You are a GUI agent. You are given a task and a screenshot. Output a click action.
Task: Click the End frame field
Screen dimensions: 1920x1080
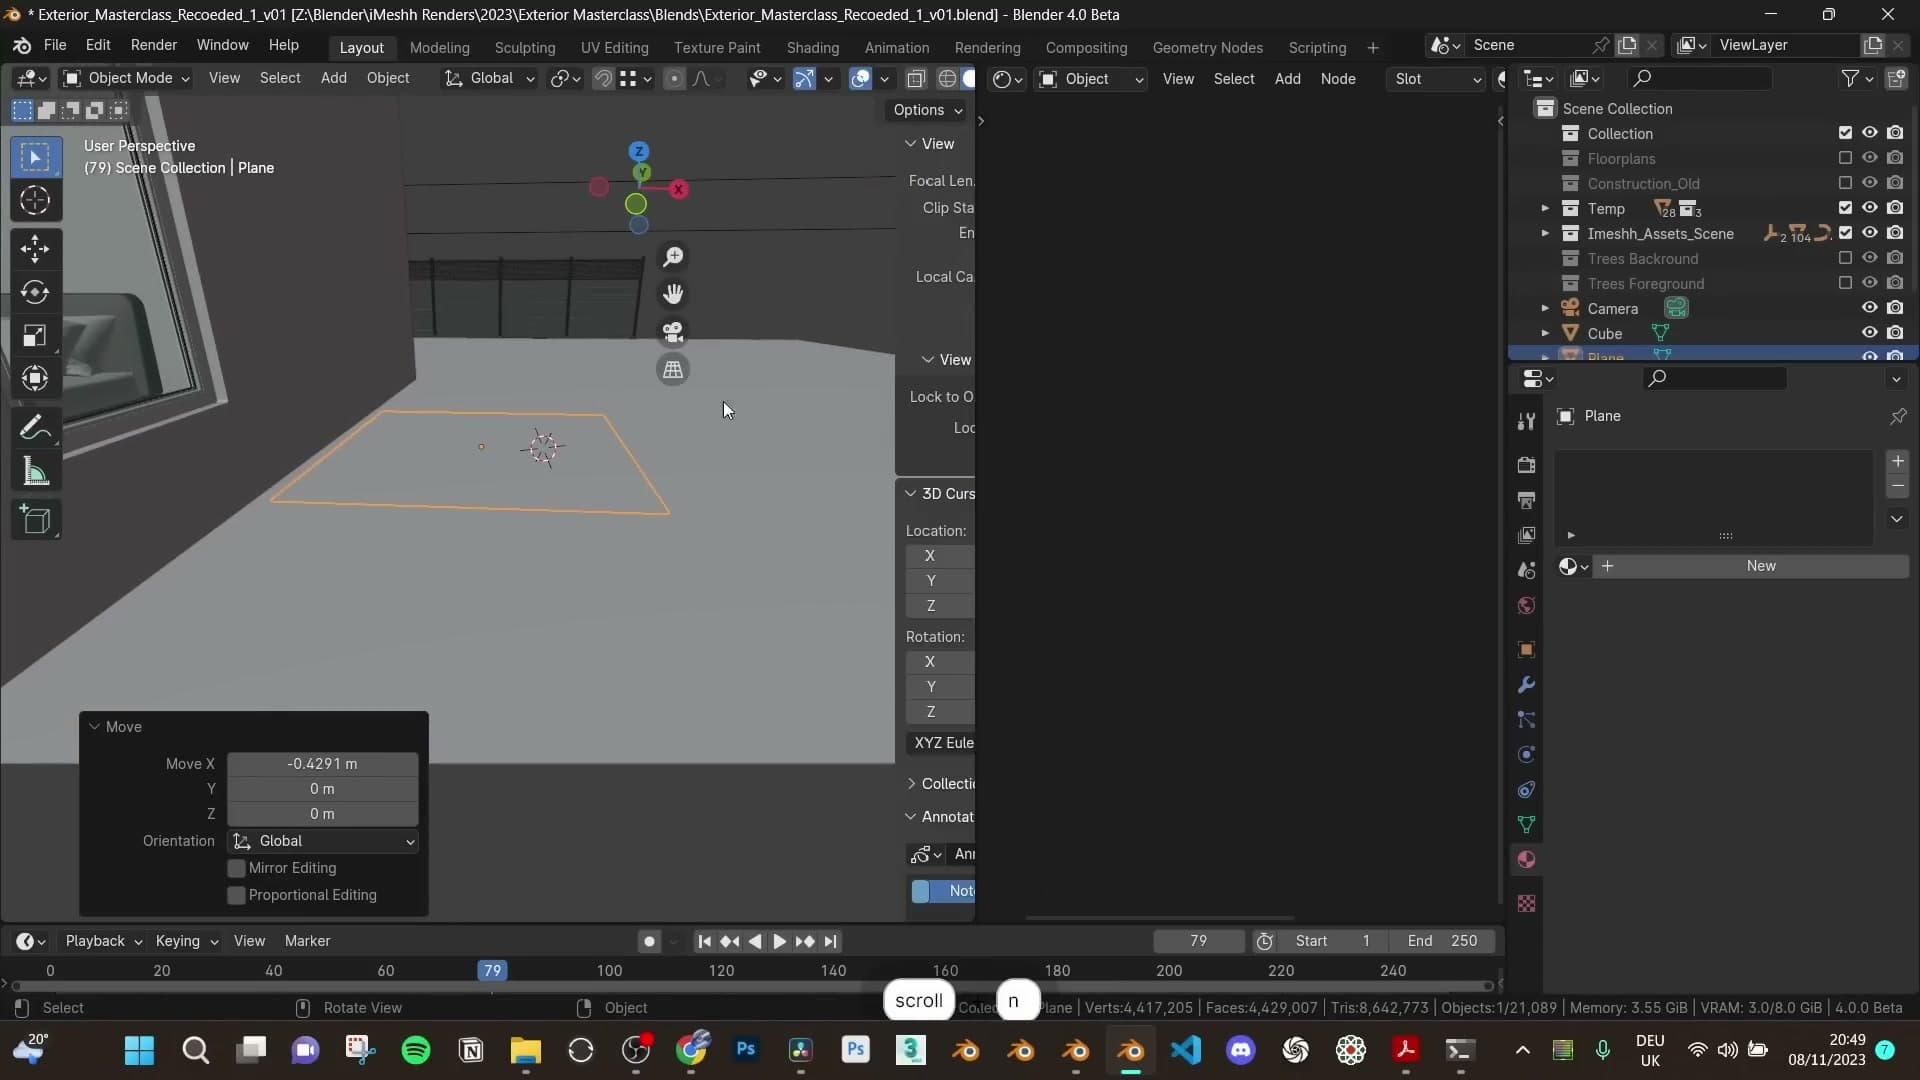[x=1441, y=941]
